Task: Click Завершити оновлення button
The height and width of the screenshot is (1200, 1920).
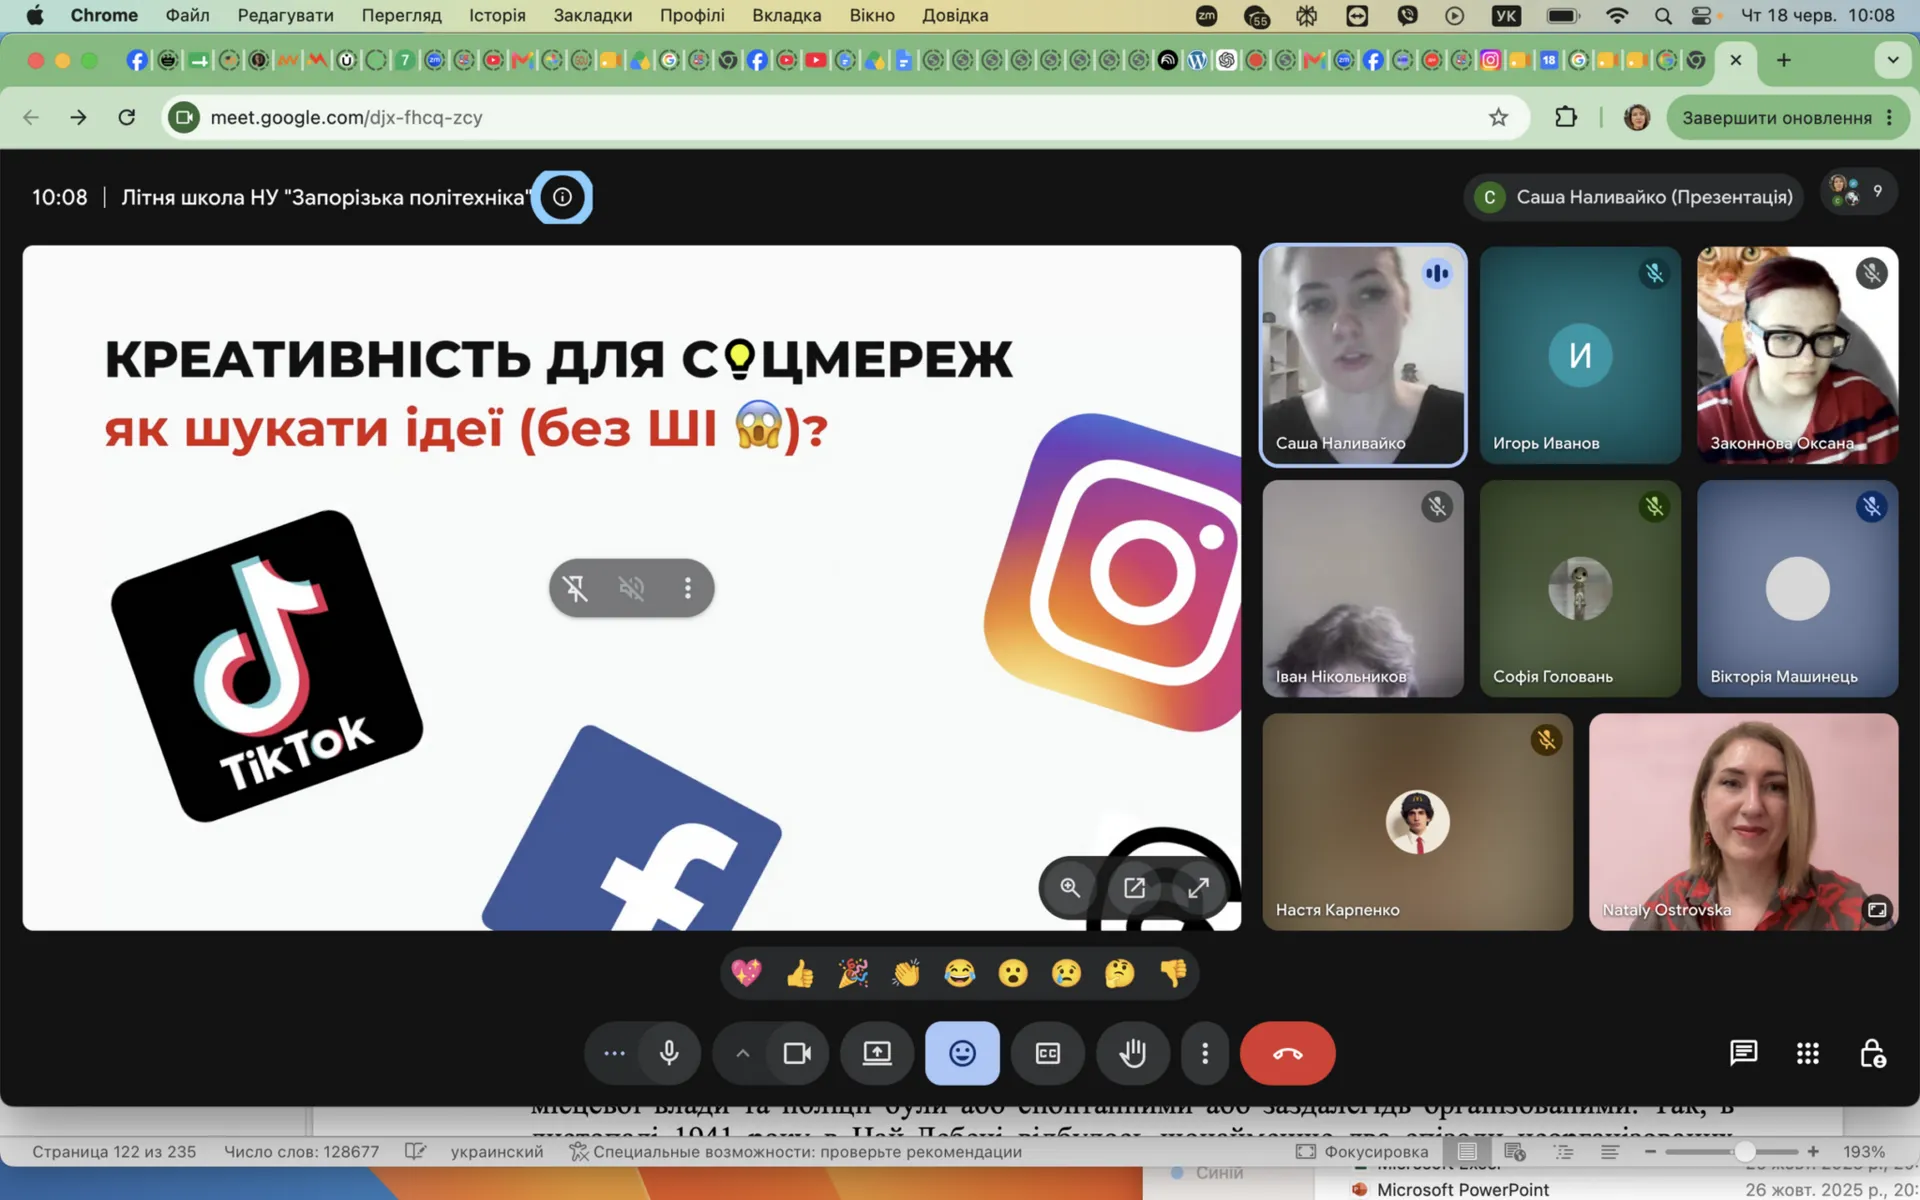Action: tap(1777, 117)
